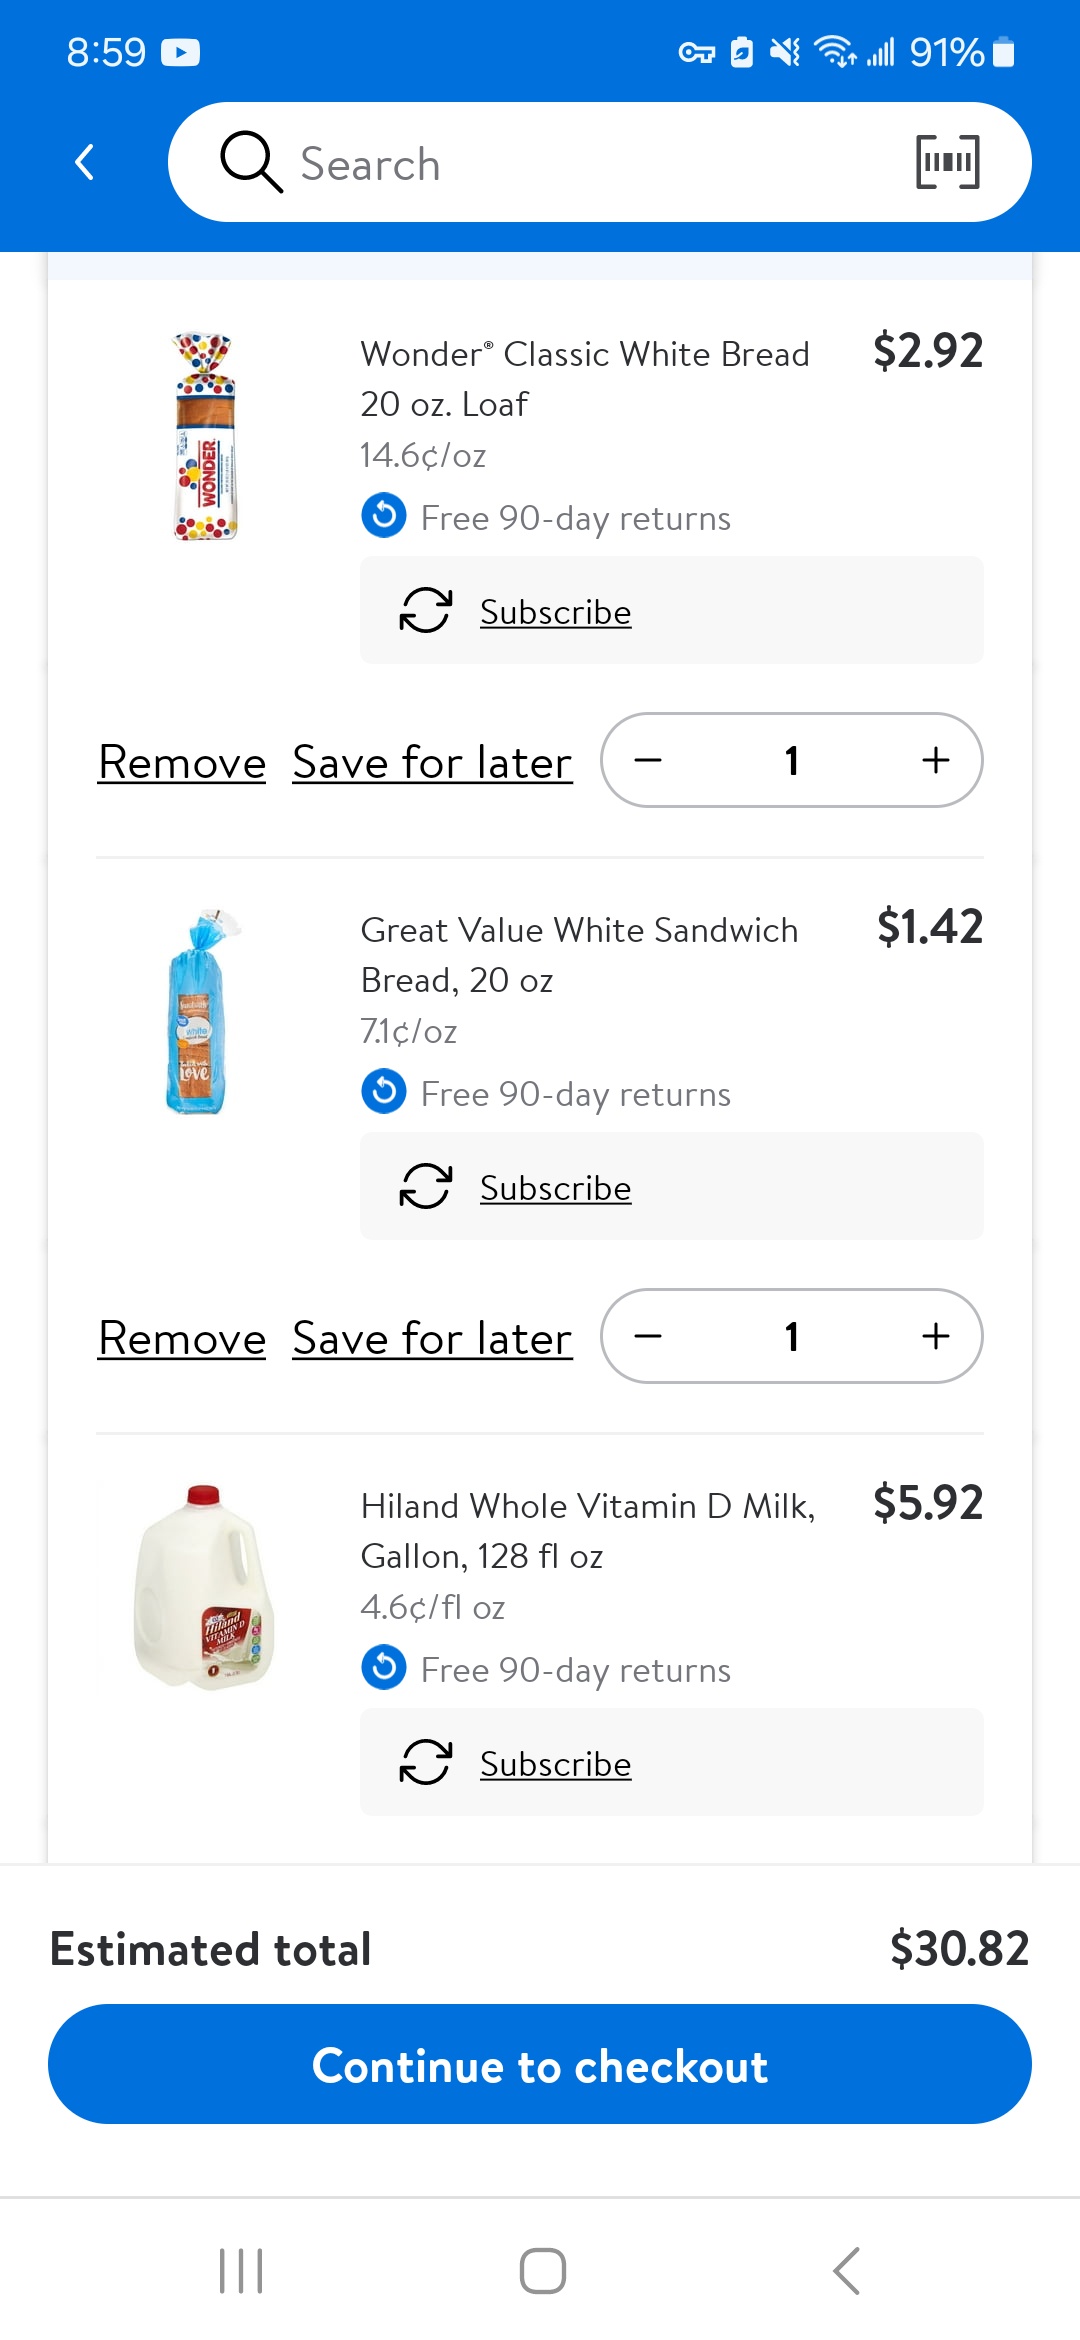This screenshot has width=1080, height=2340.
Task: Click the subscribe refresh icon for Wonder Bread
Action: [426, 610]
